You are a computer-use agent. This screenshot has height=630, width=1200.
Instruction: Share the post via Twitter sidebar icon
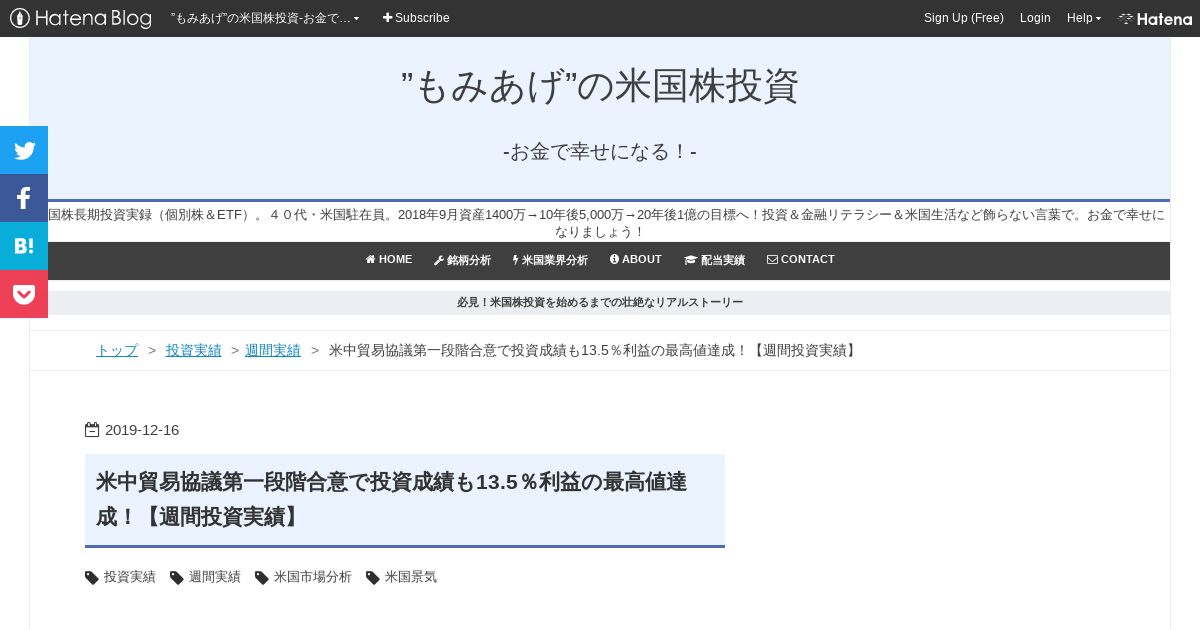pyautogui.click(x=24, y=150)
